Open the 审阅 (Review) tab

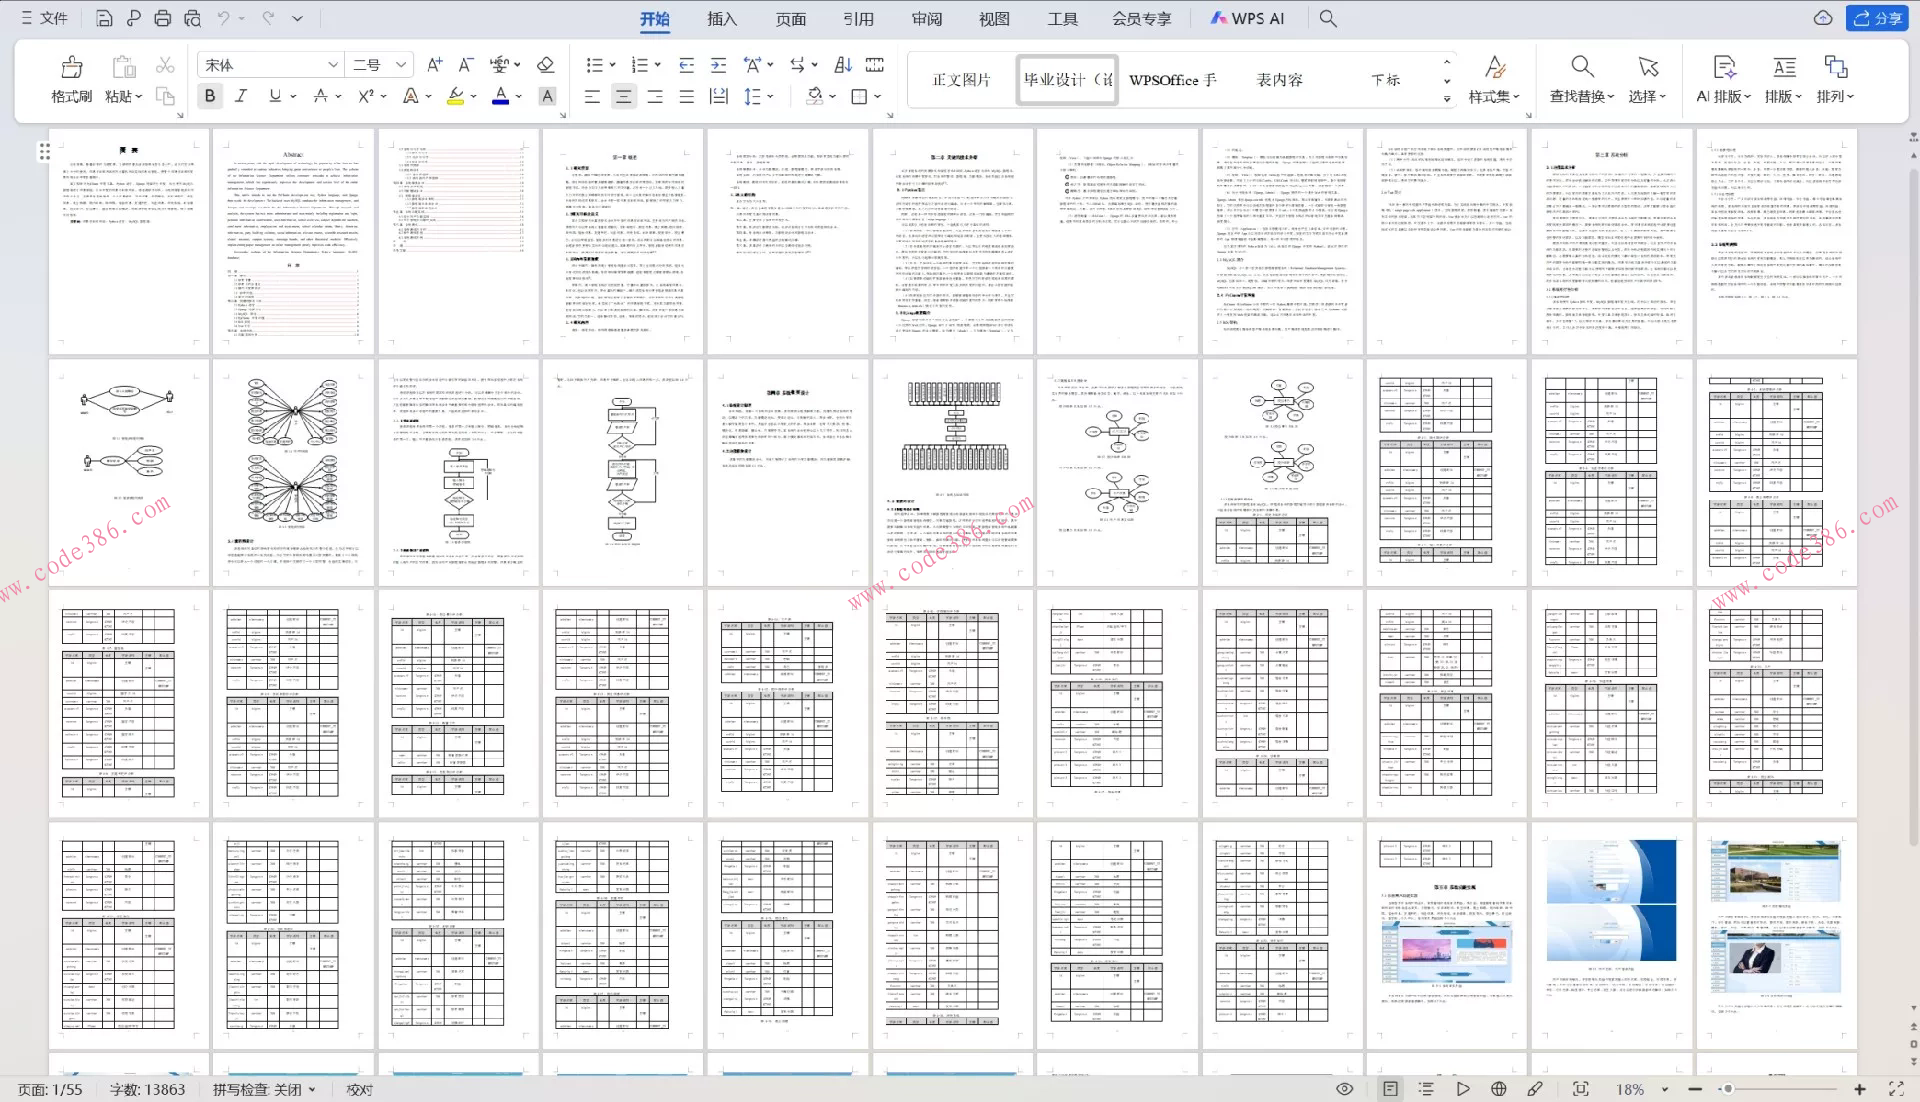point(926,18)
